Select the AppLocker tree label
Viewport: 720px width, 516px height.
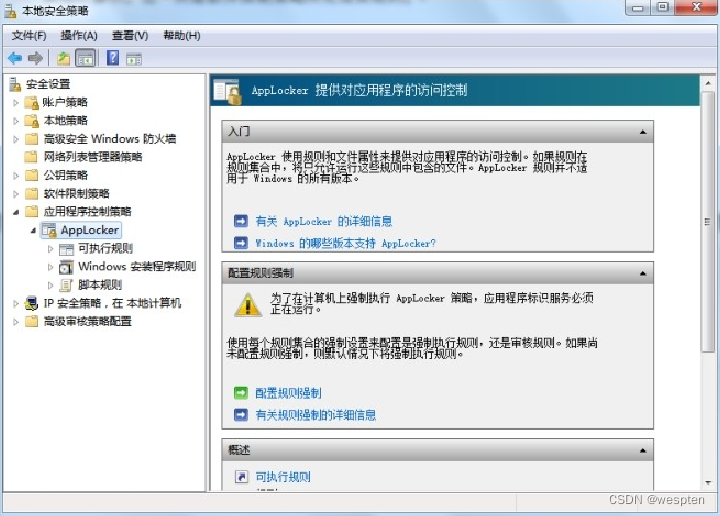coord(90,230)
